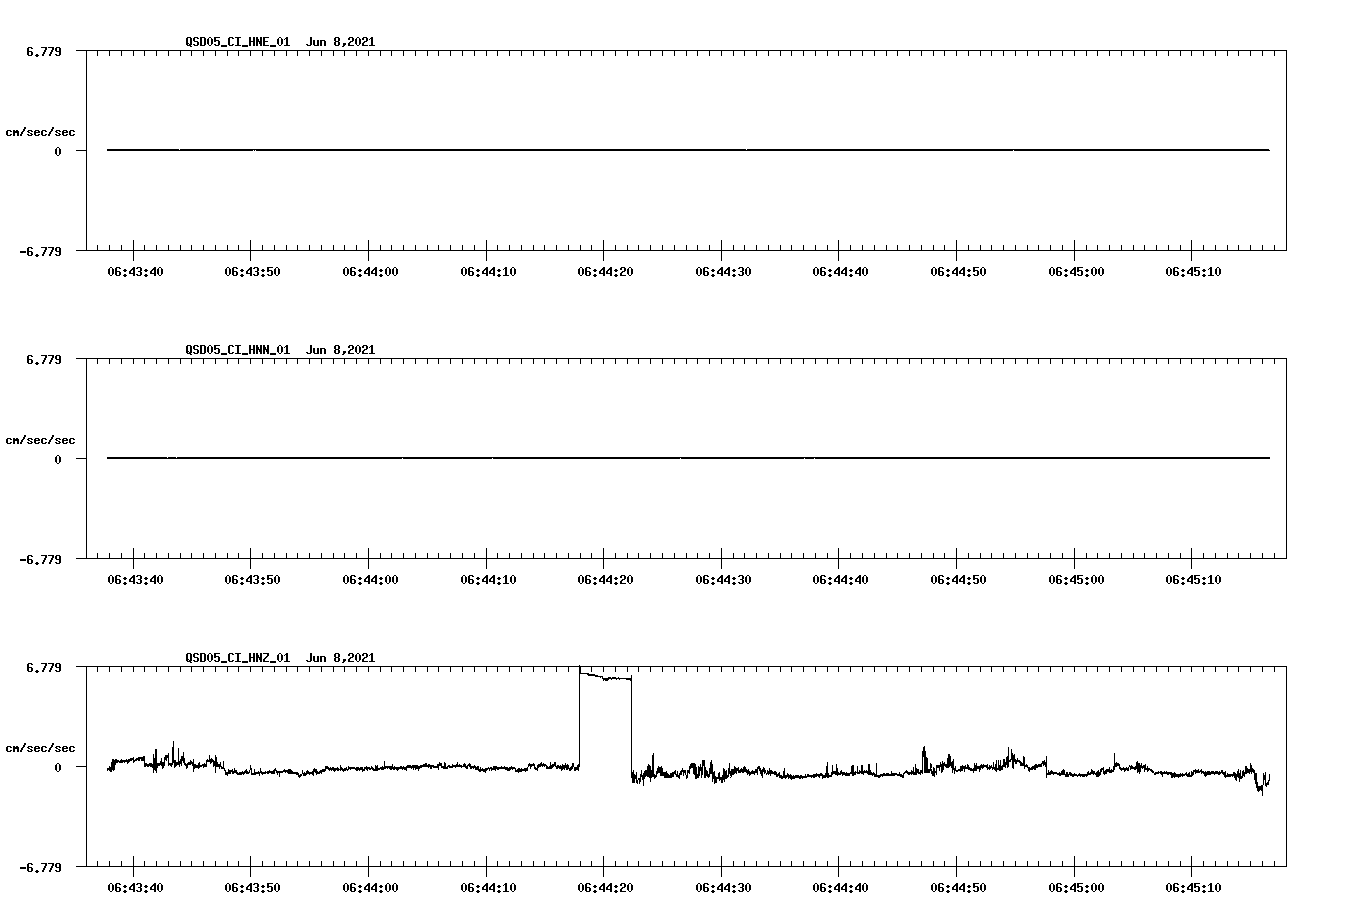This screenshot has width=1358, height=924.
Task: Select the HNN plot's -6.779 lower axis value
Action: (40, 560)
